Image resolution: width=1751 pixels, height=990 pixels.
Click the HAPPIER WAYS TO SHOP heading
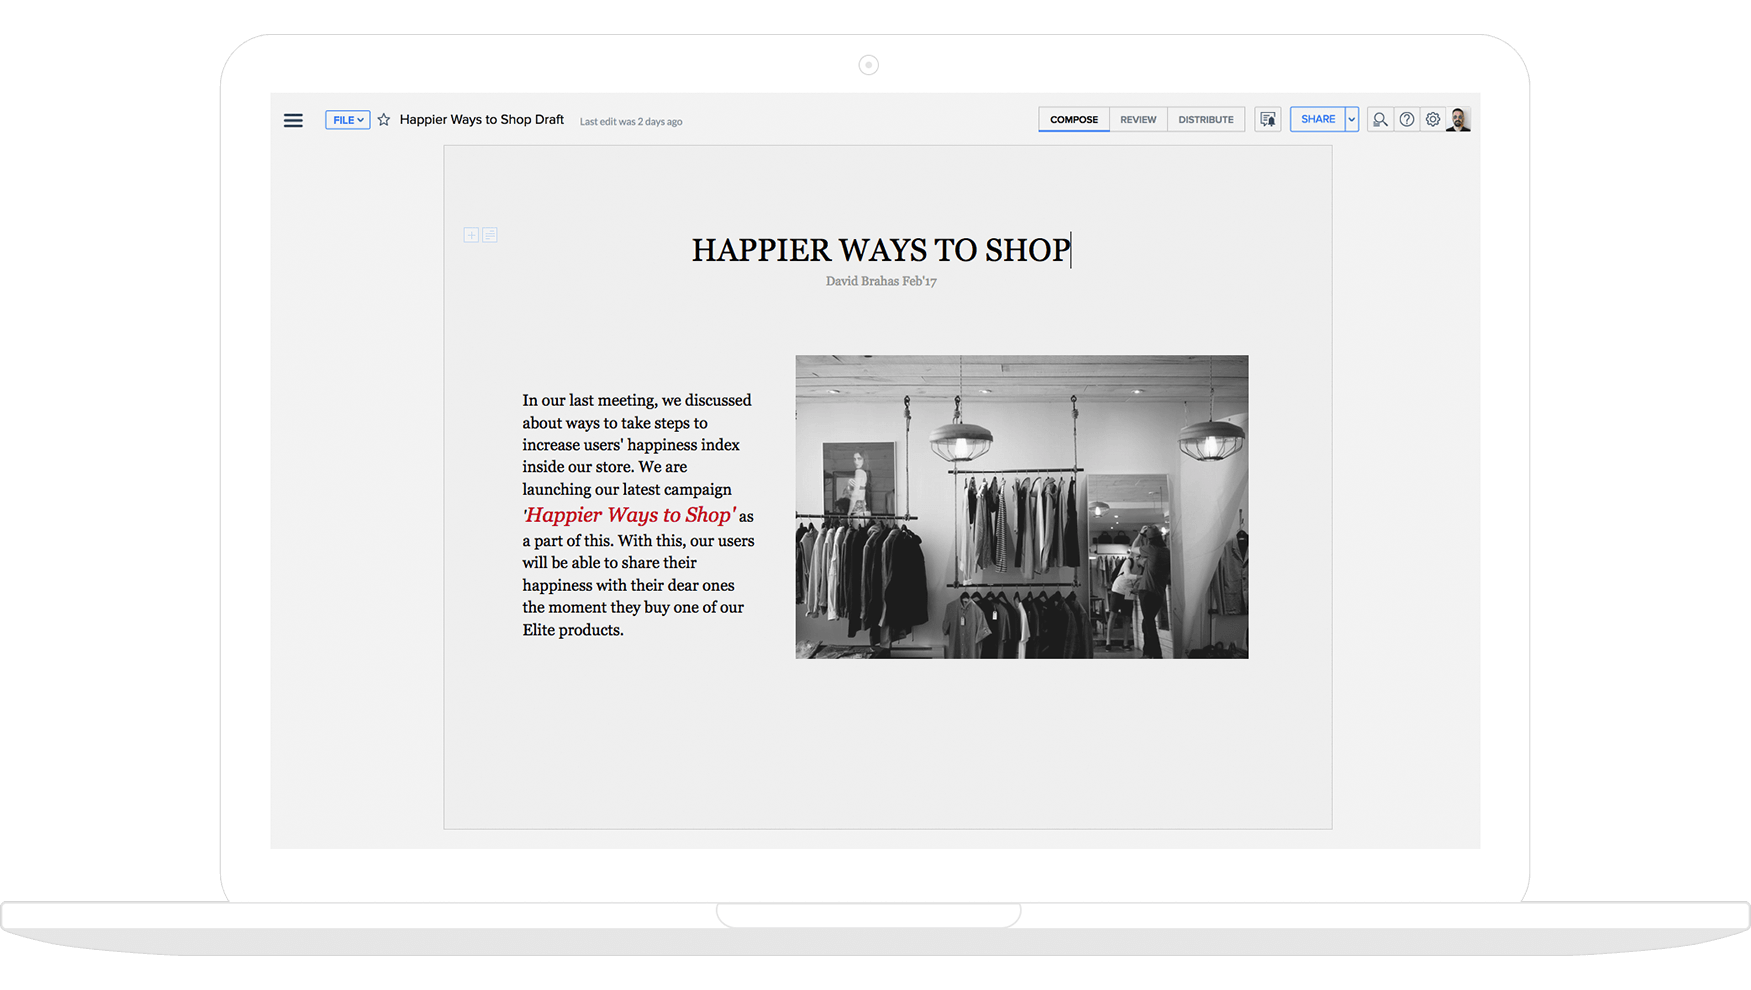[880, 250]
